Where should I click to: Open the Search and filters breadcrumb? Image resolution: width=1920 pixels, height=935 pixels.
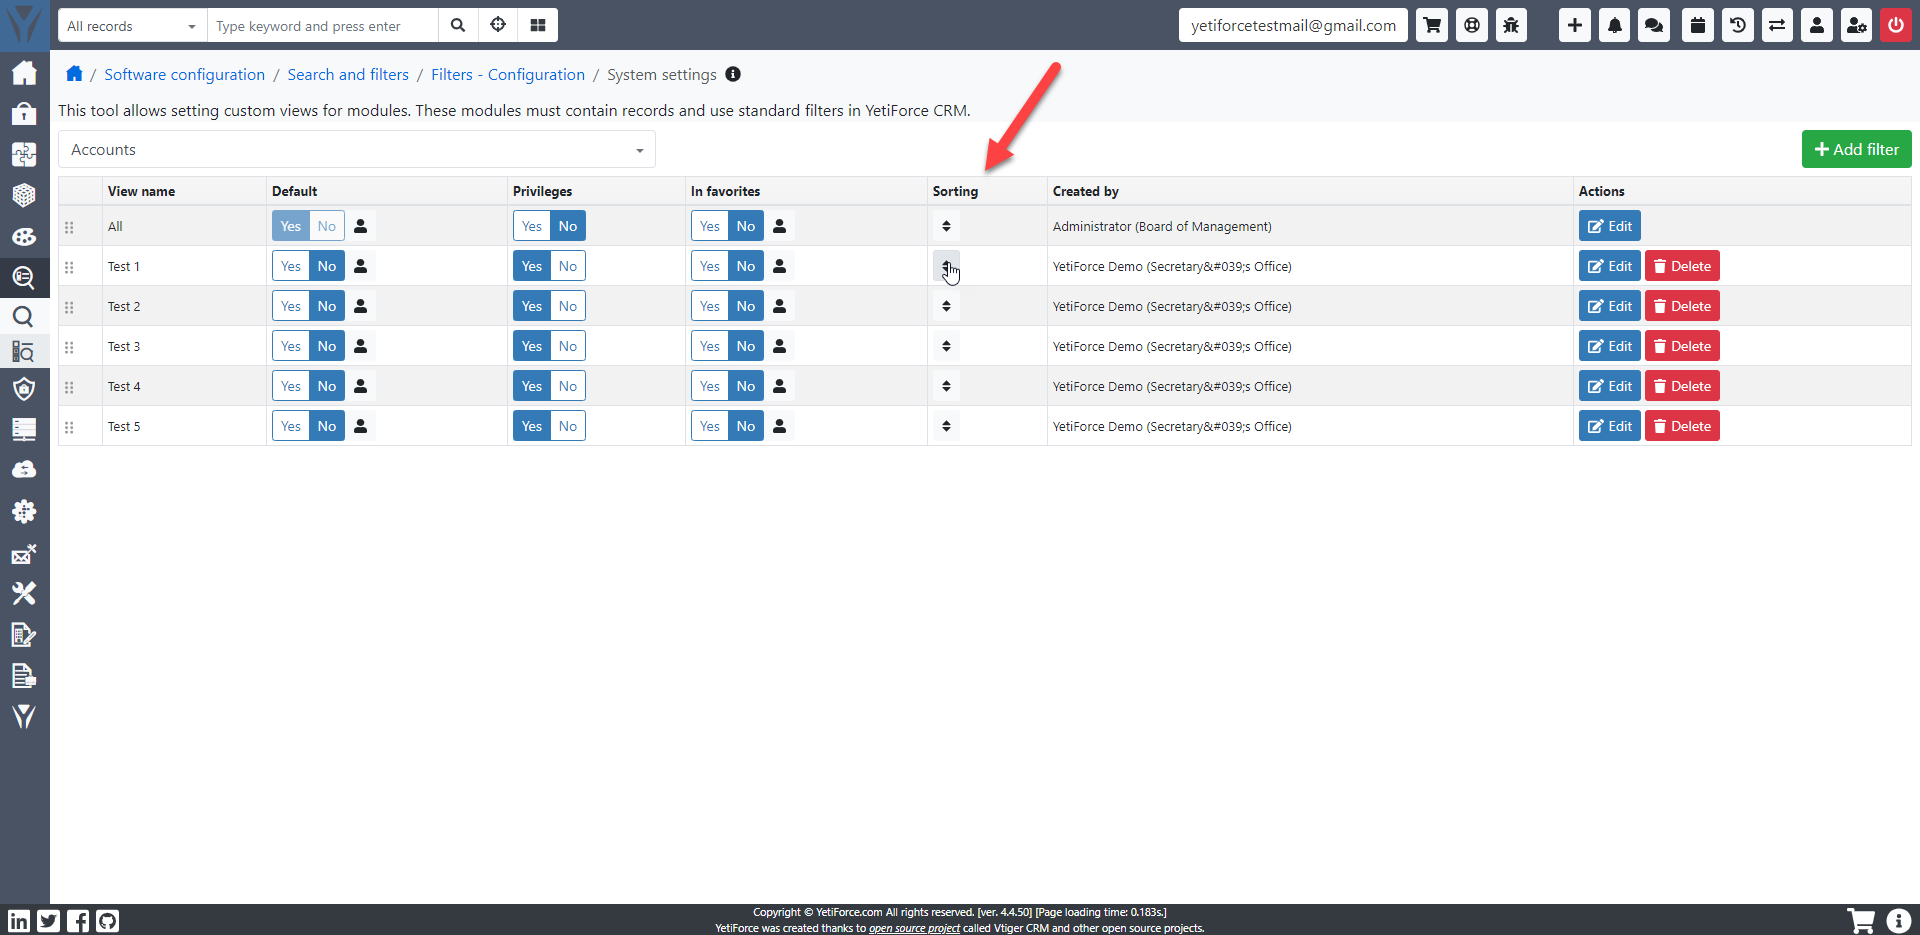pyautogui.click(x=347, y=74)
